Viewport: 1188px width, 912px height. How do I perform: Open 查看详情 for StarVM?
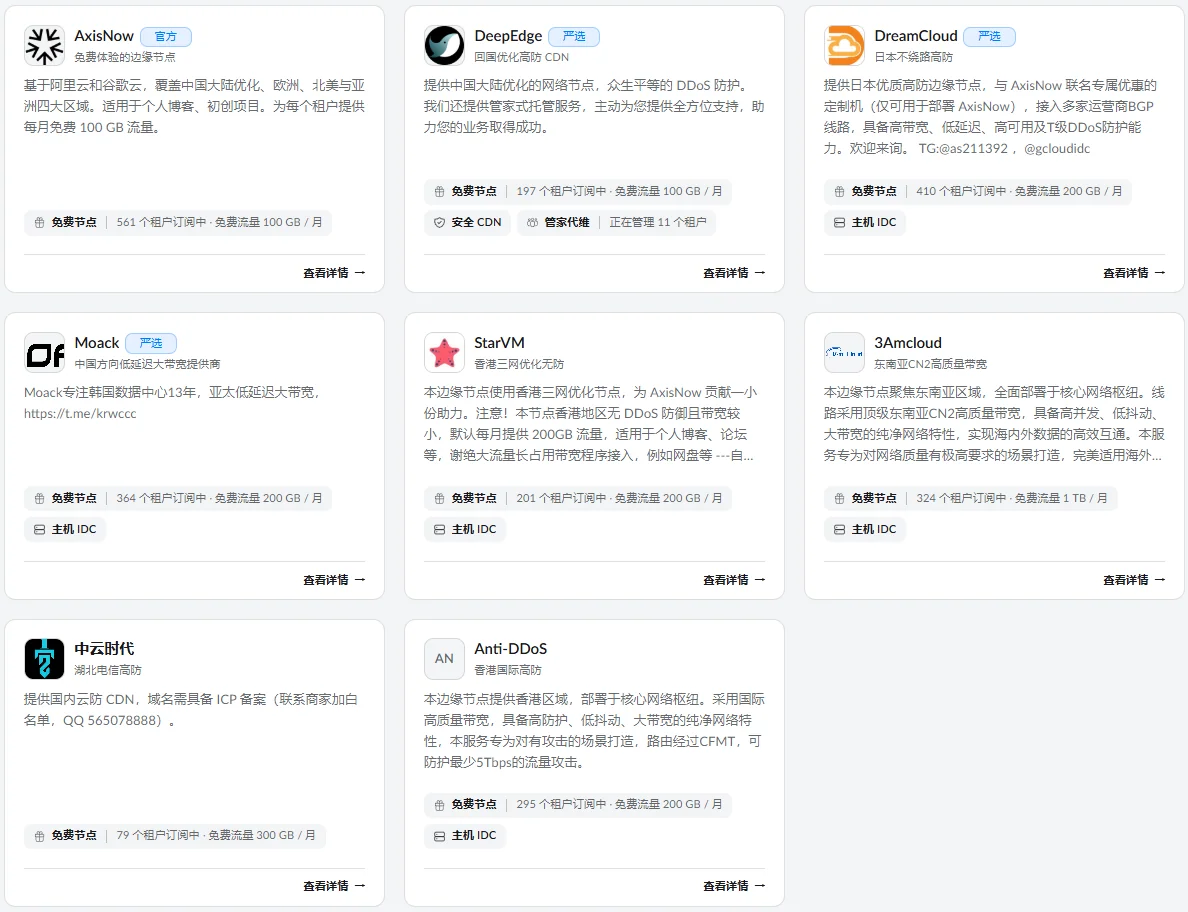[734, 579]
